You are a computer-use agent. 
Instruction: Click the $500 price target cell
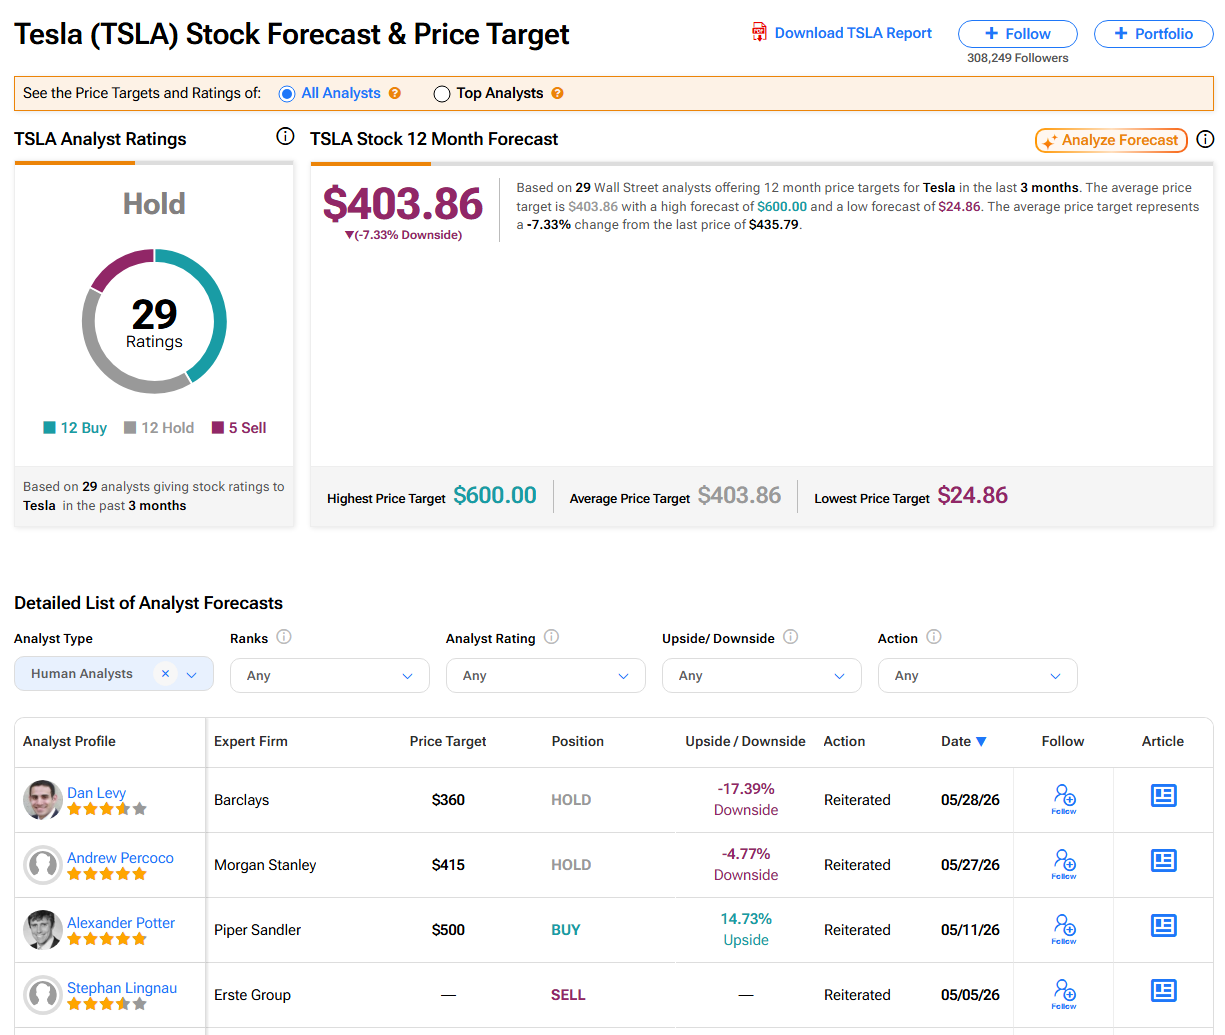click(448, 930)
